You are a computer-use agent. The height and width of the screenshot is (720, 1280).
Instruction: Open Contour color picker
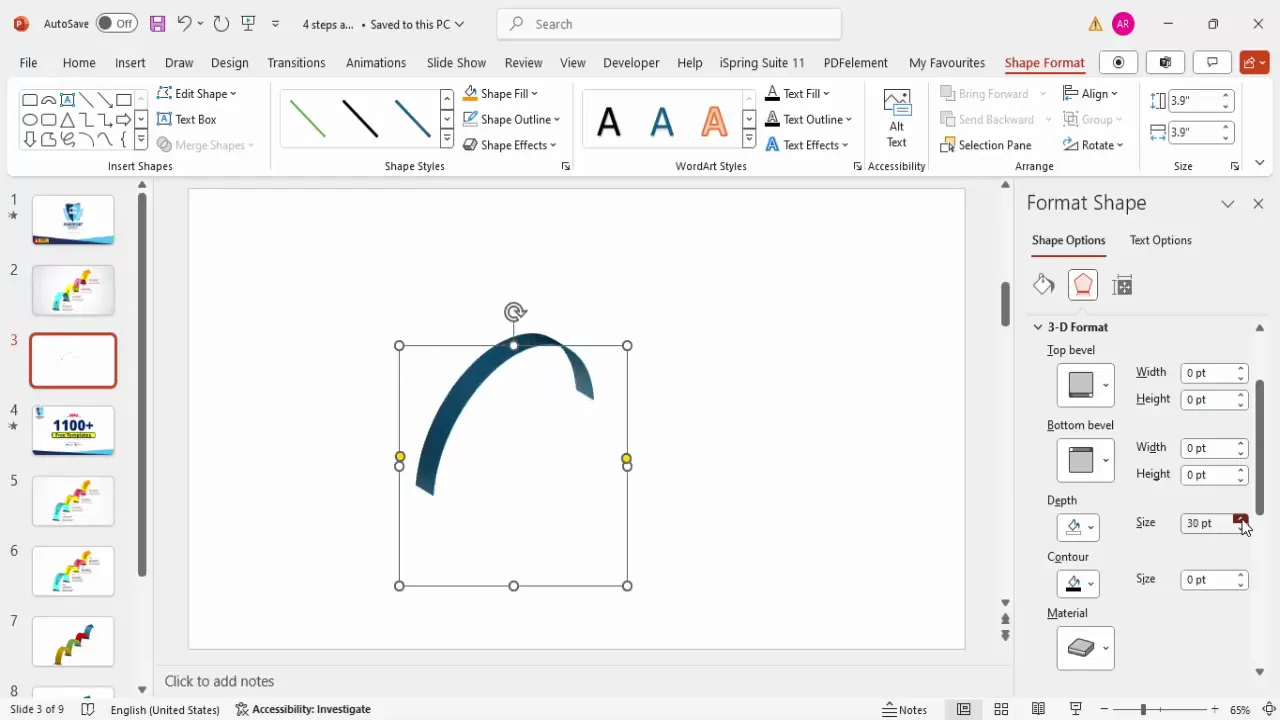1078,583
